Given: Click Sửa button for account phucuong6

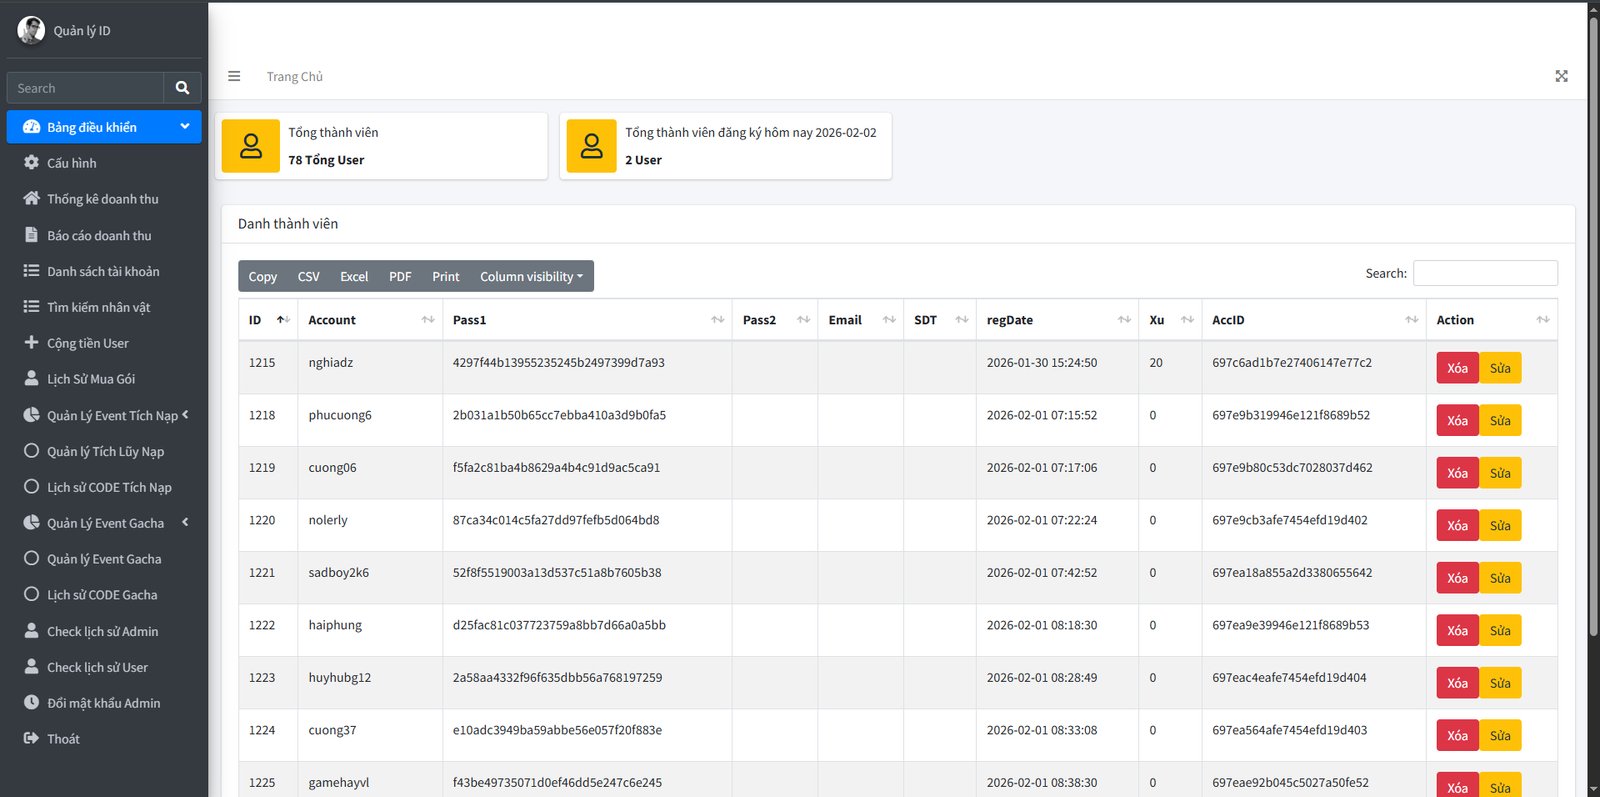Looking at the screenshot, I should [1500, 420].
